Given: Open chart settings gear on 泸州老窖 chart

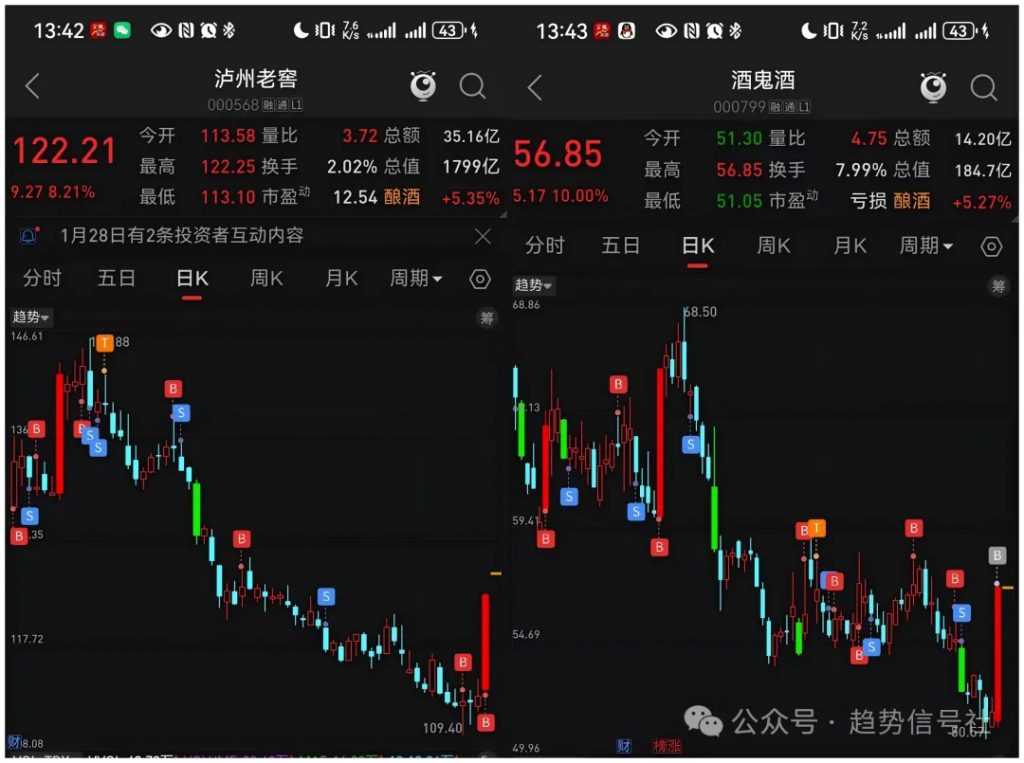Looking at the screenshot, I should [479, 278].
